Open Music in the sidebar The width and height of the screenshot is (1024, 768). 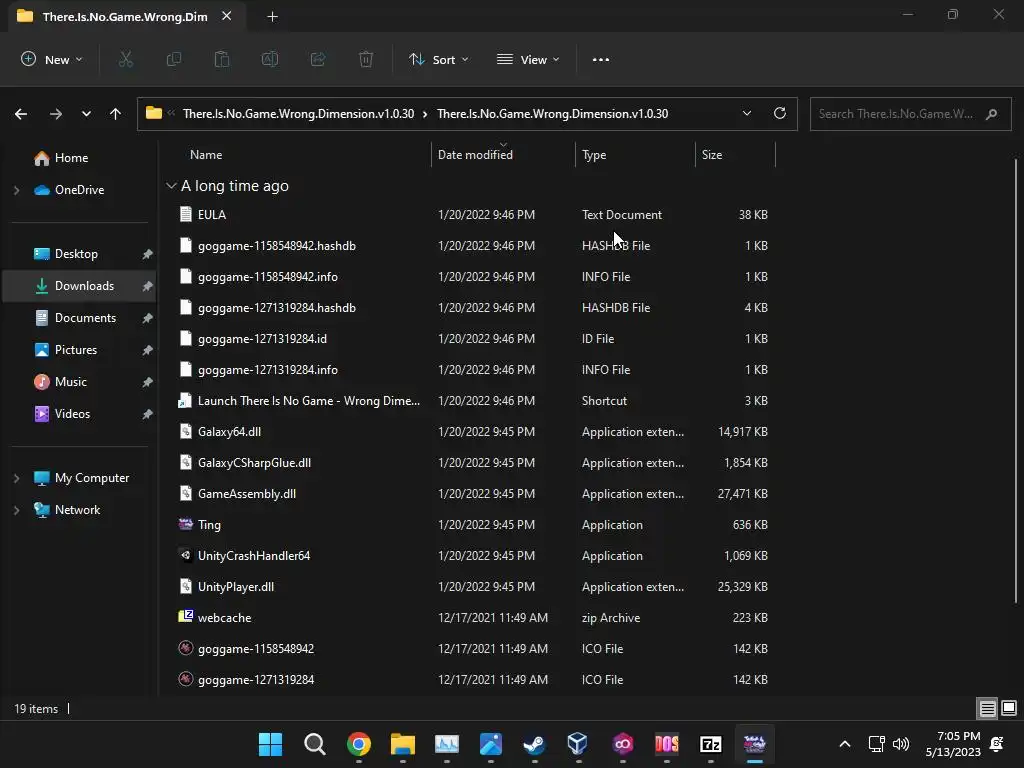71,382
